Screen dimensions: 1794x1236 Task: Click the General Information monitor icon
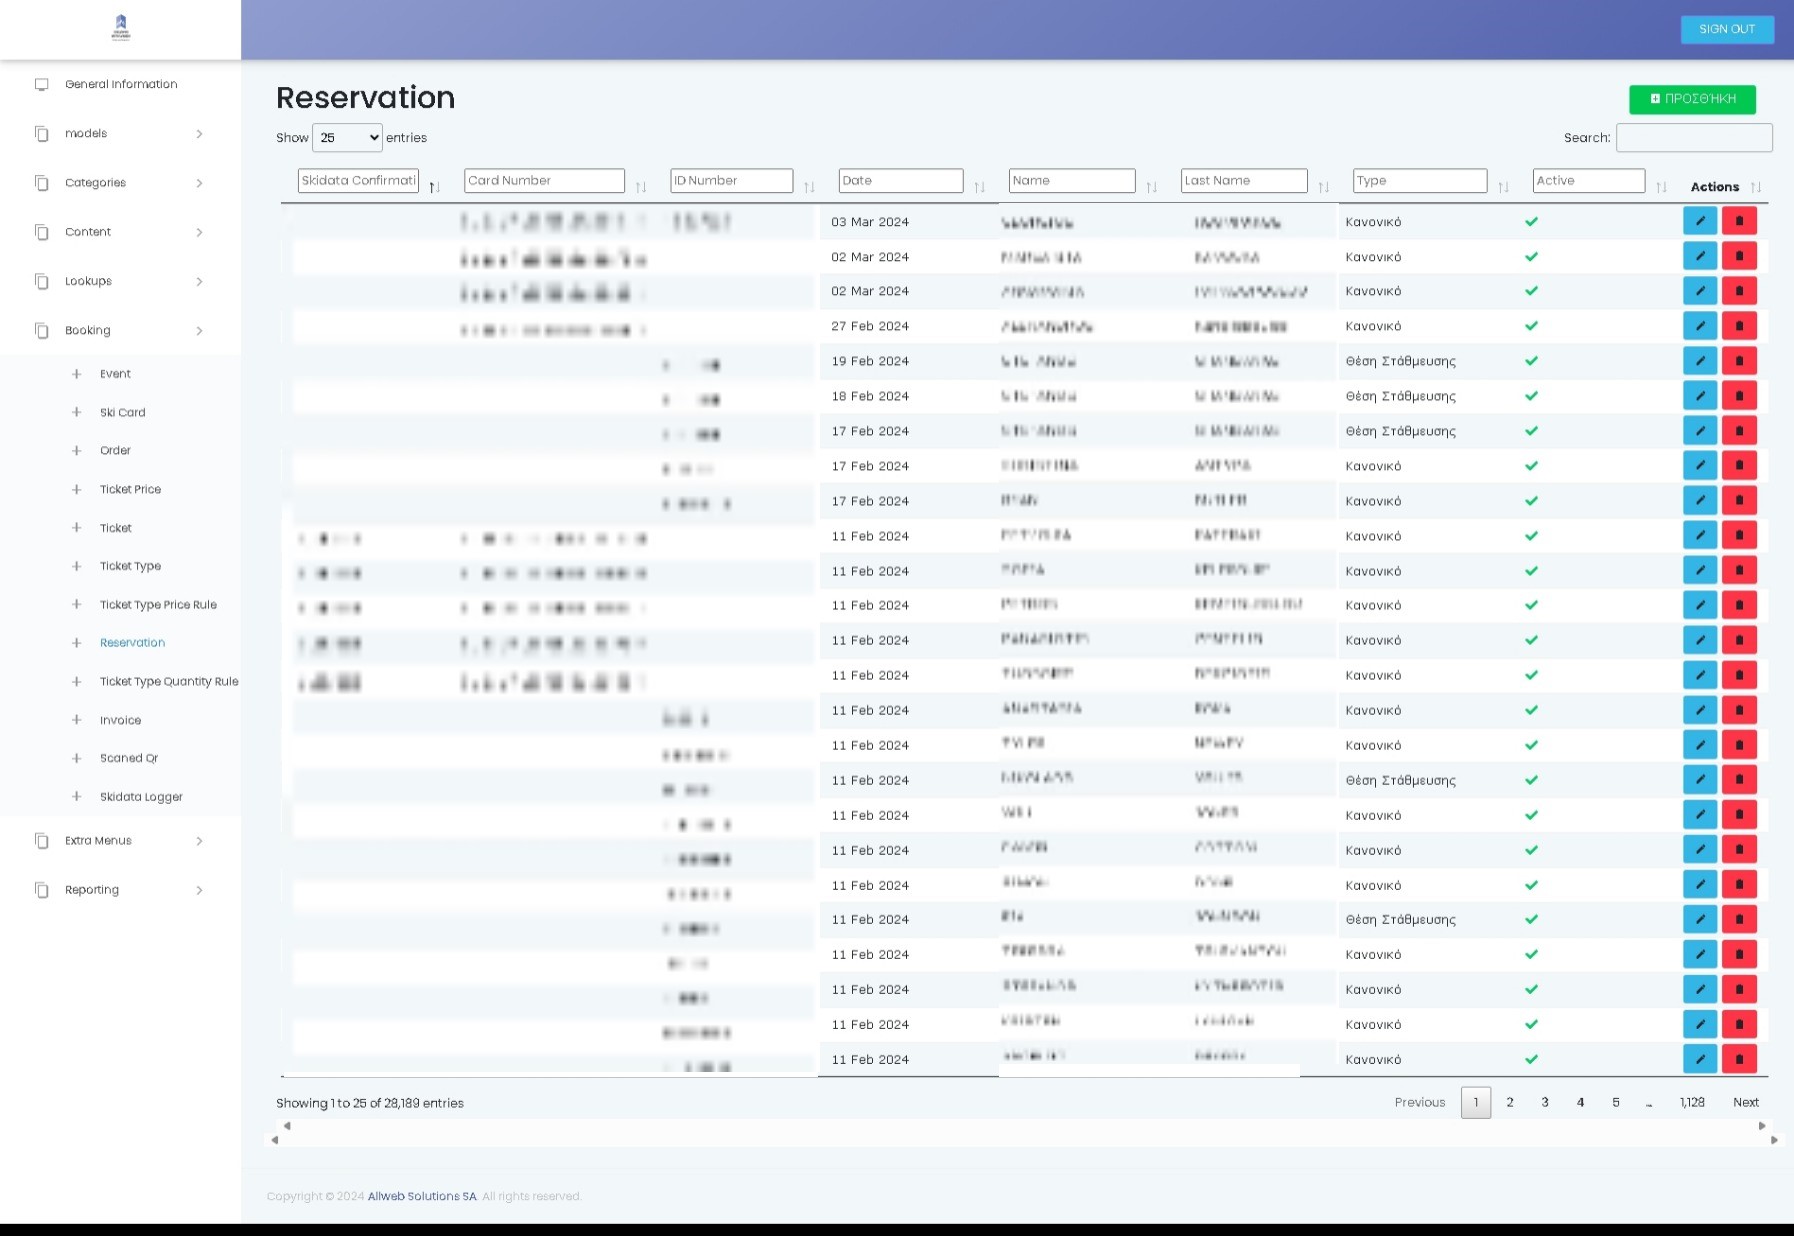(42, 85)
